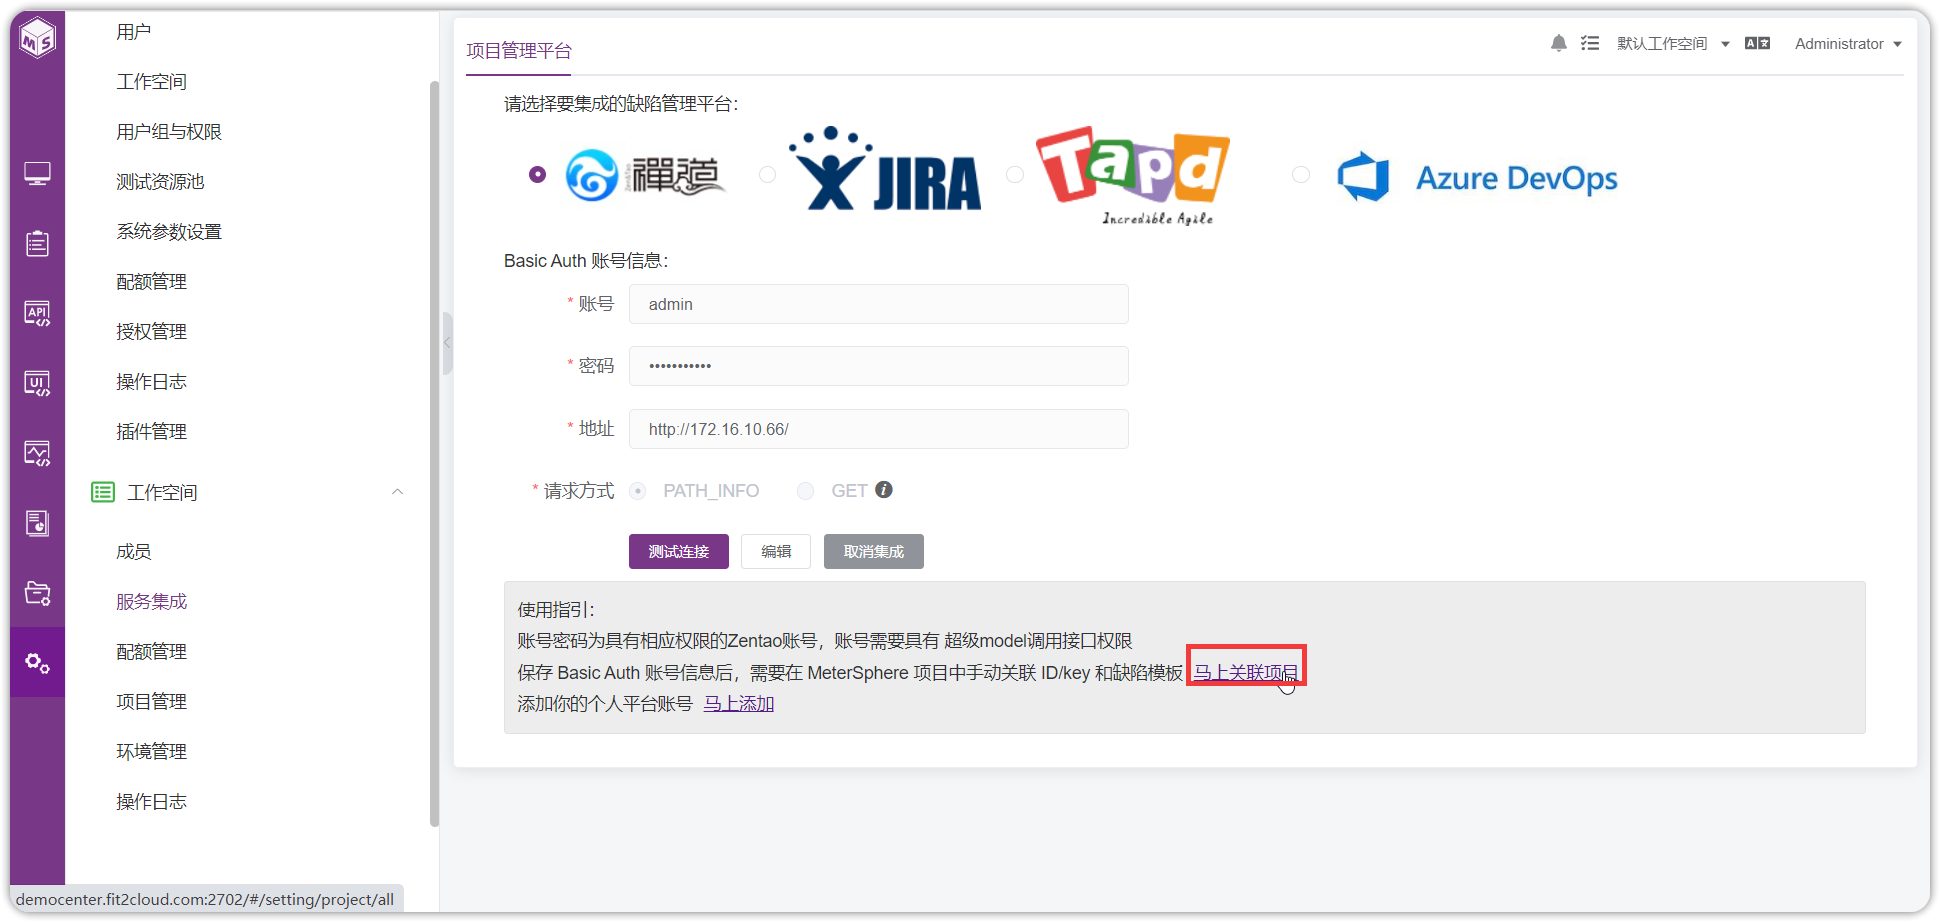This screenshot has height=922, width=1940.
Task: Open the task list icon in header
Action: [x=1590, y=43]
